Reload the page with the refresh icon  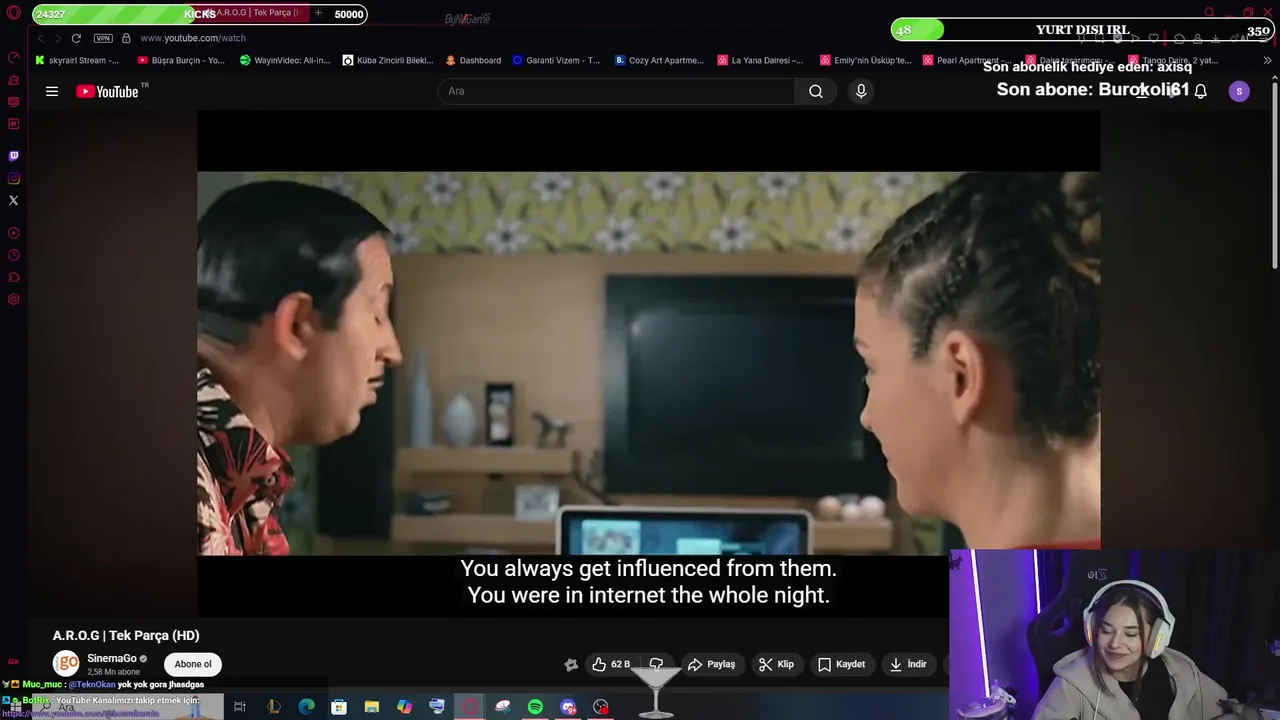pos(76,38)
